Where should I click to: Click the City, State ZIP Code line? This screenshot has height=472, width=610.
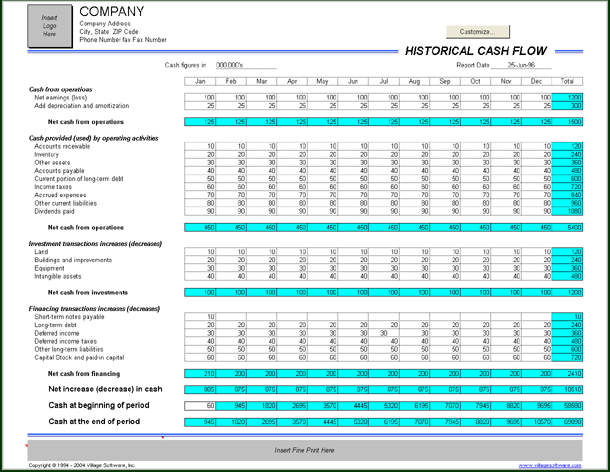[109, 32]
